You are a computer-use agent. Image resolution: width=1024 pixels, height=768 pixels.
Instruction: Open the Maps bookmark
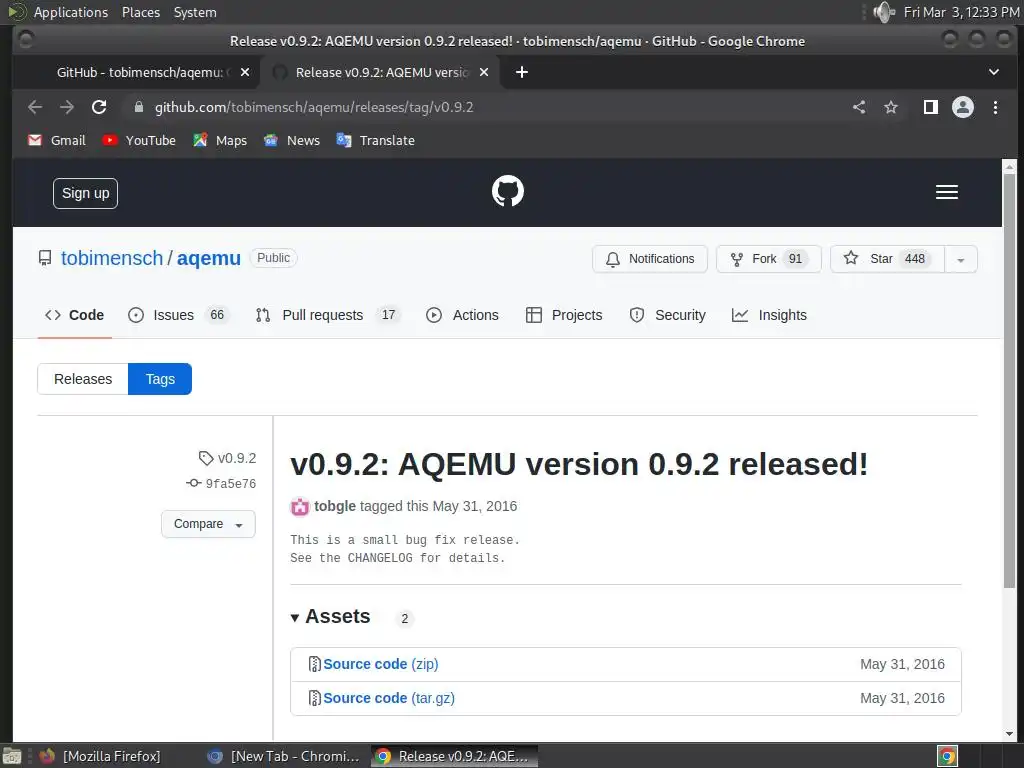click(219, 140)
